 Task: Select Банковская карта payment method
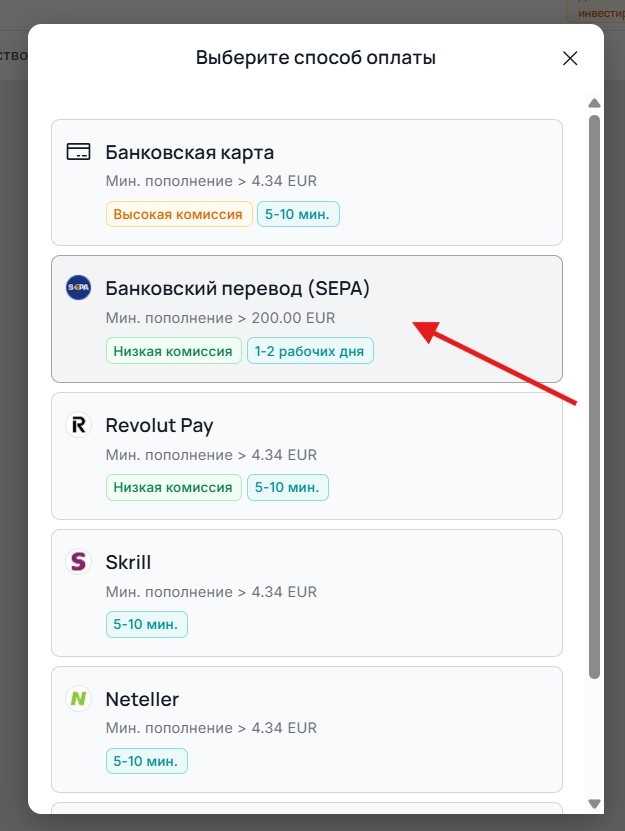[306, 182]
